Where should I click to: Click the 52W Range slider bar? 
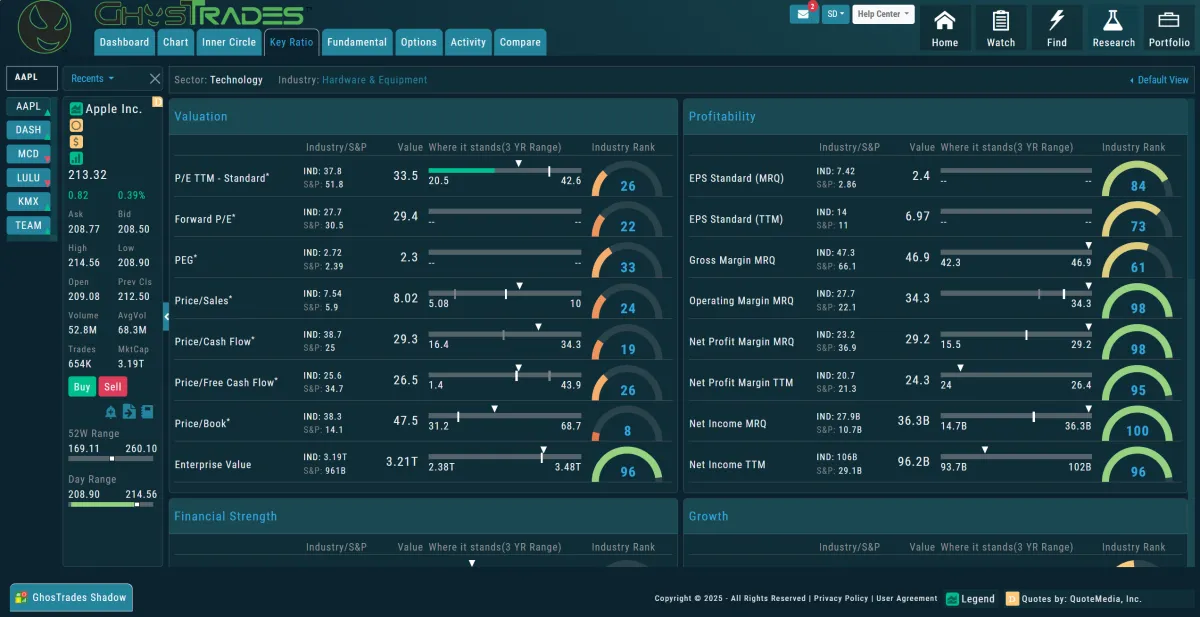113,458
